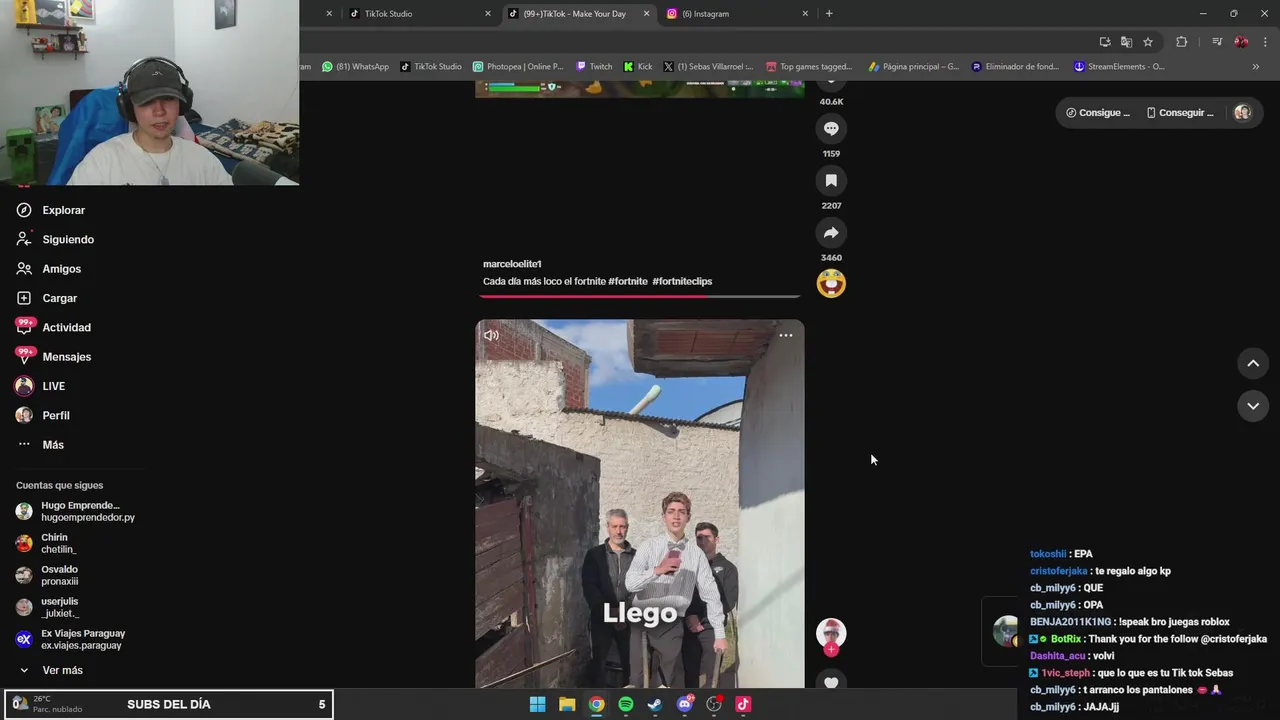Image resolution: width=1280 pixels, height=720 pixels.
Task: Go to next video with down chevron
Action: (1253, 405)
